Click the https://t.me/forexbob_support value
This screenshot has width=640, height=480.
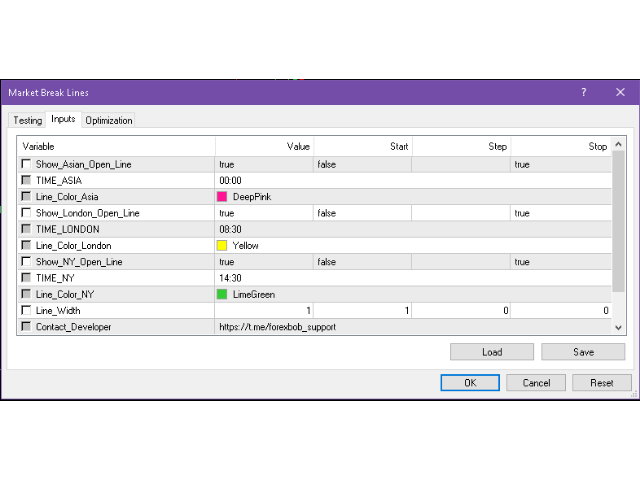tap(278, 327)
